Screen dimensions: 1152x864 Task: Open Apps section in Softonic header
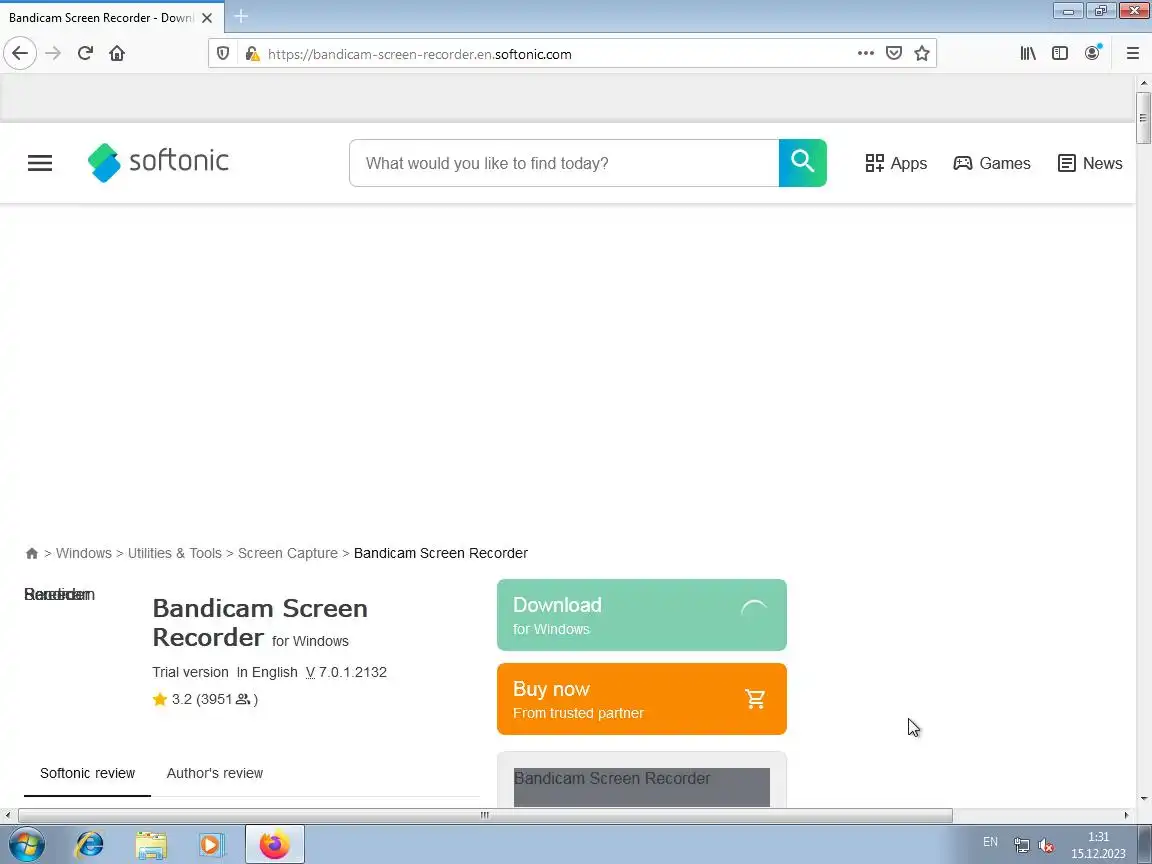point(896,163)
